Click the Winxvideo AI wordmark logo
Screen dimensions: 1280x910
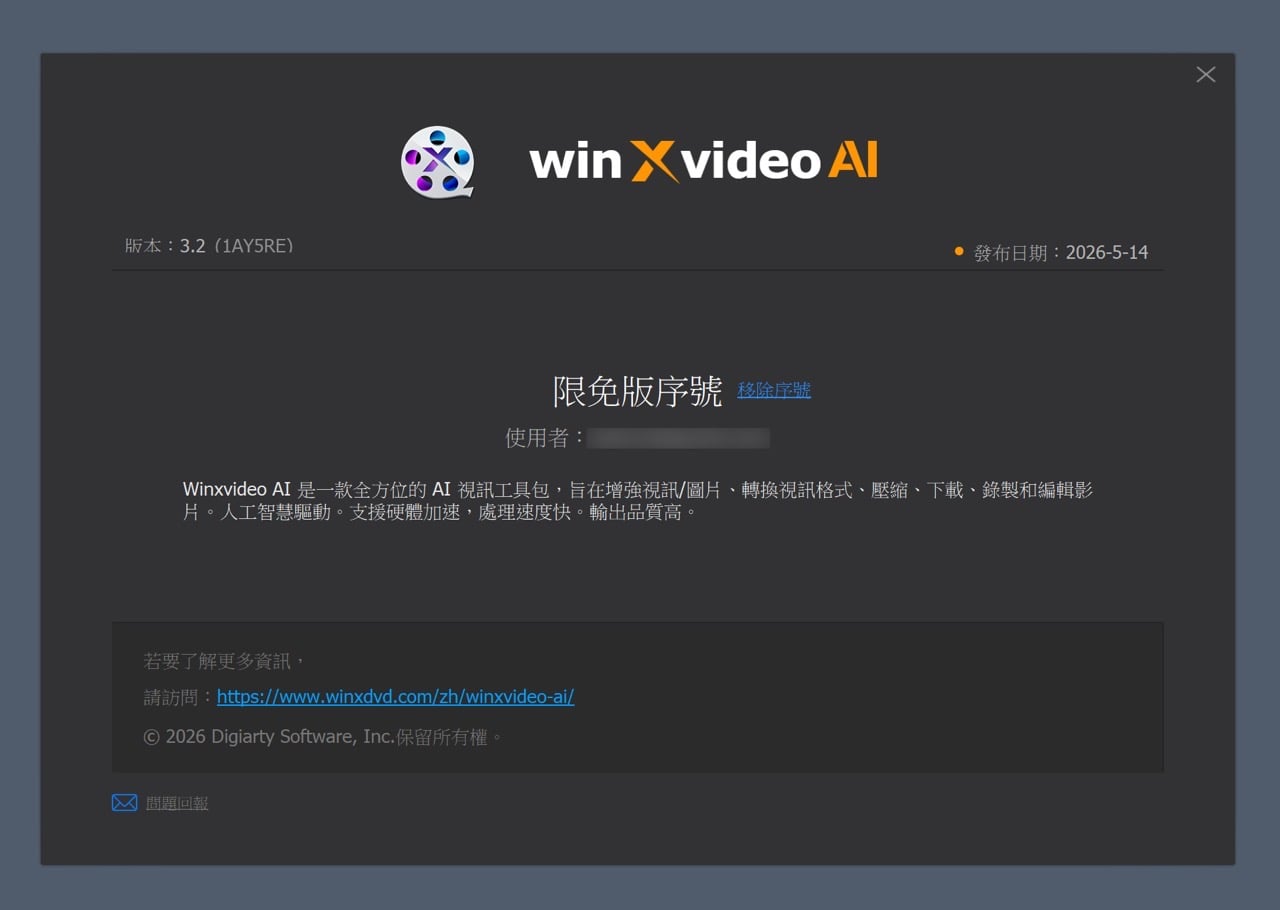tap(703, 161)
